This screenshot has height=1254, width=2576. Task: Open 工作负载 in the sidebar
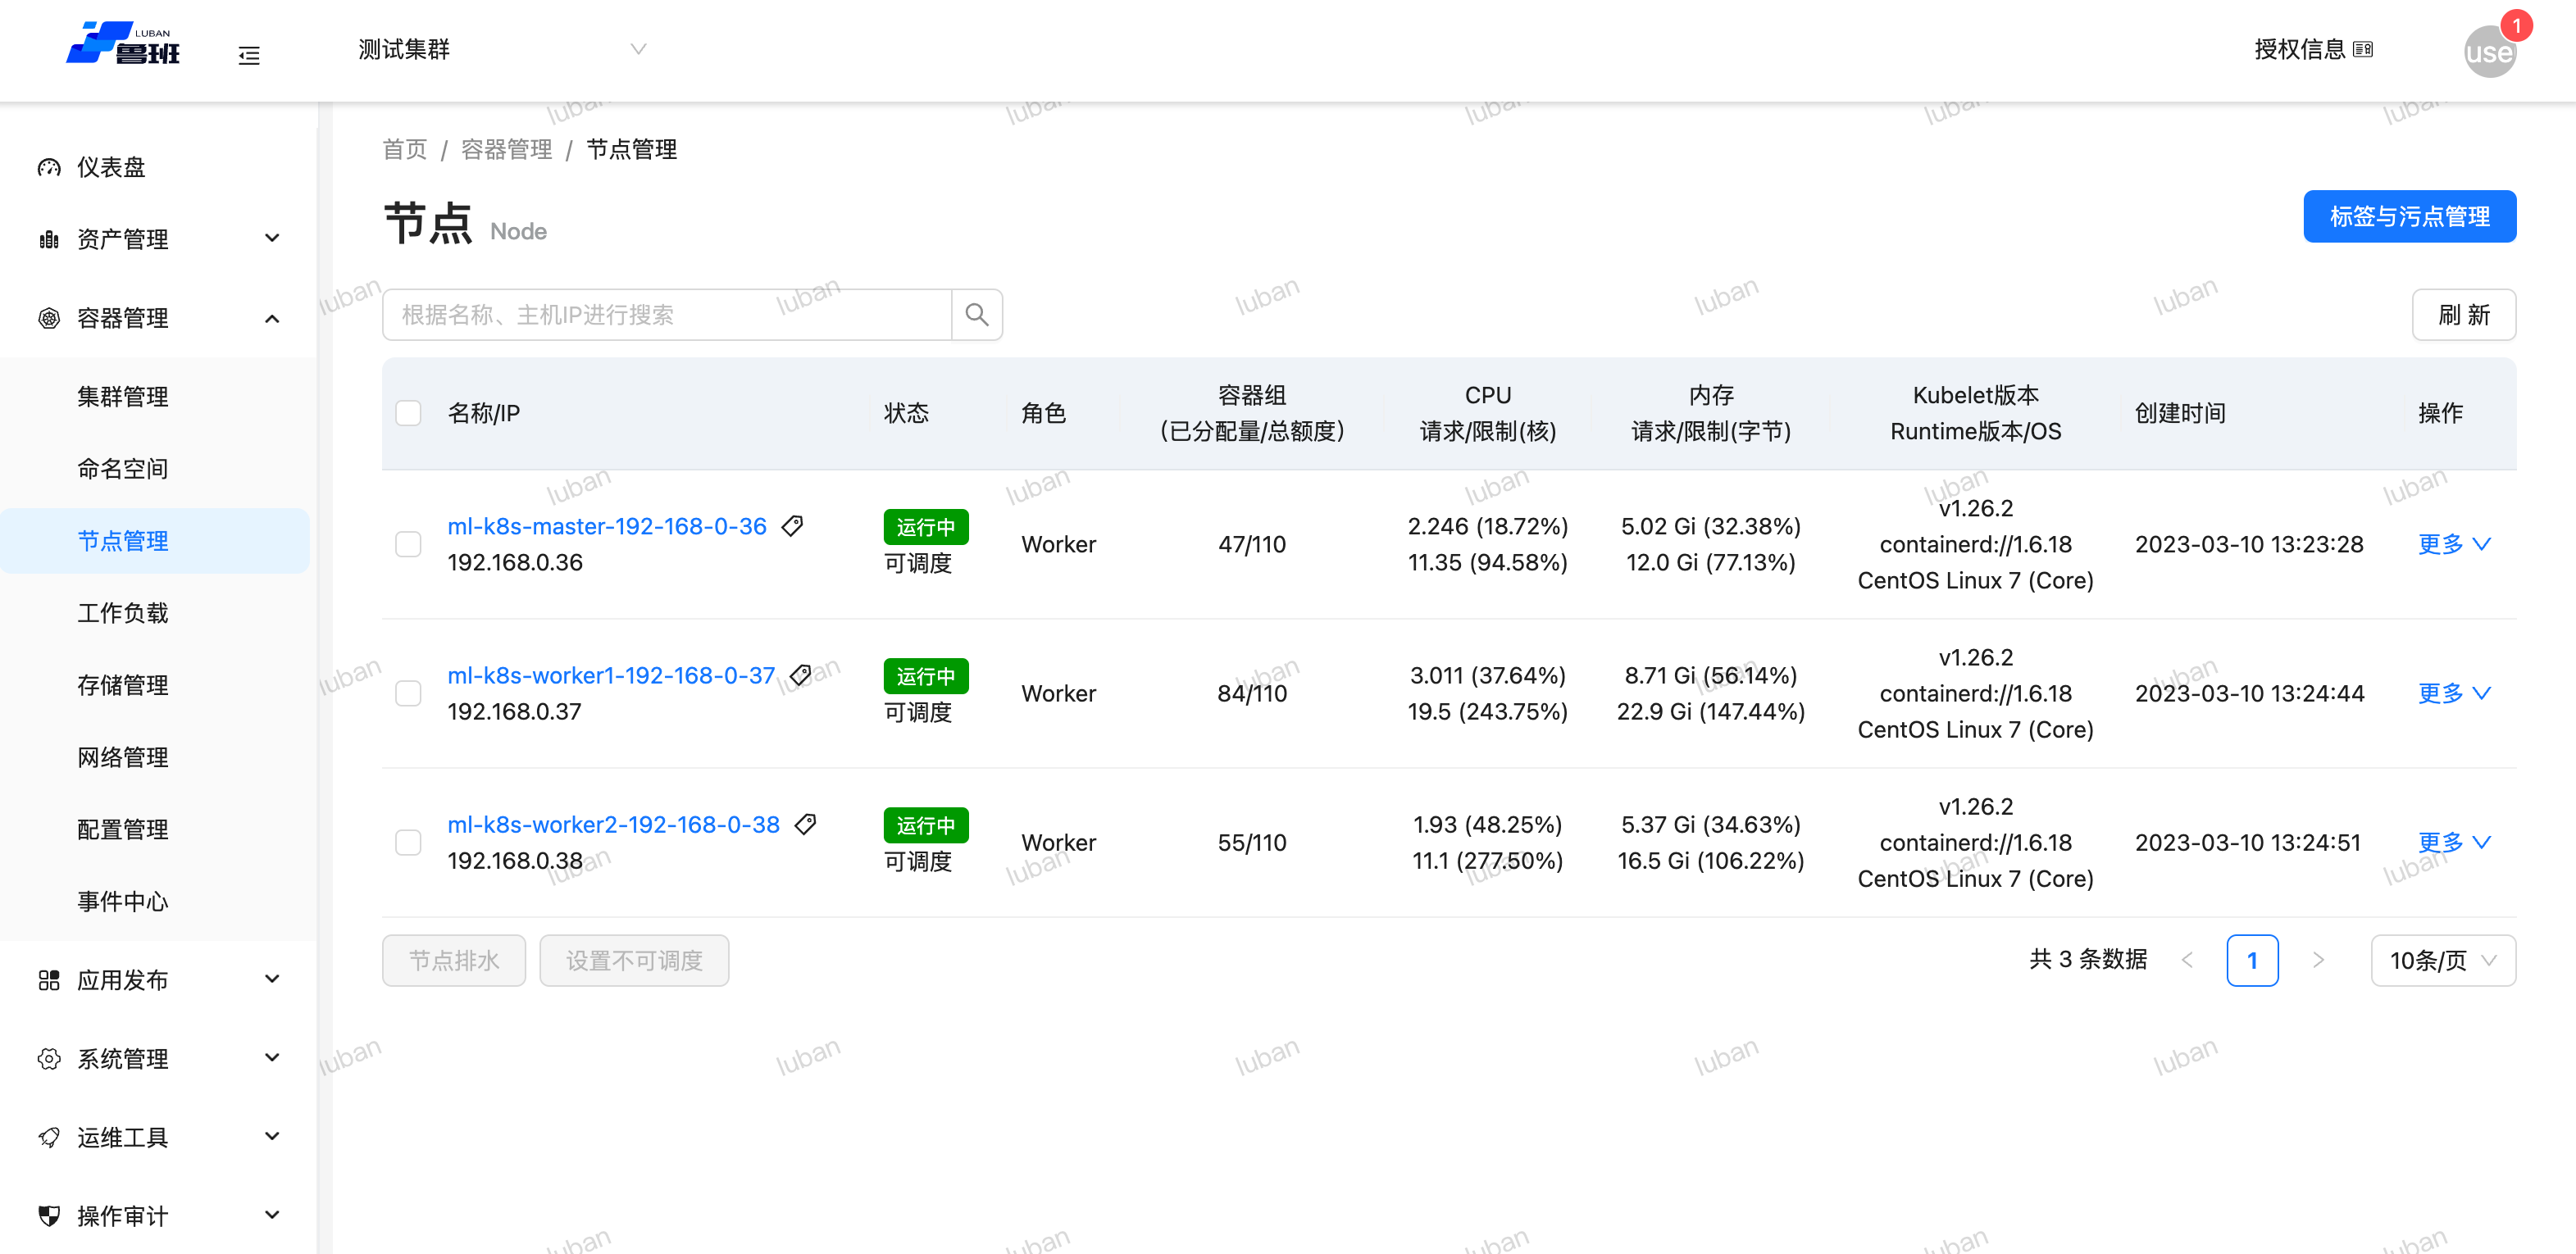[123, 612]
